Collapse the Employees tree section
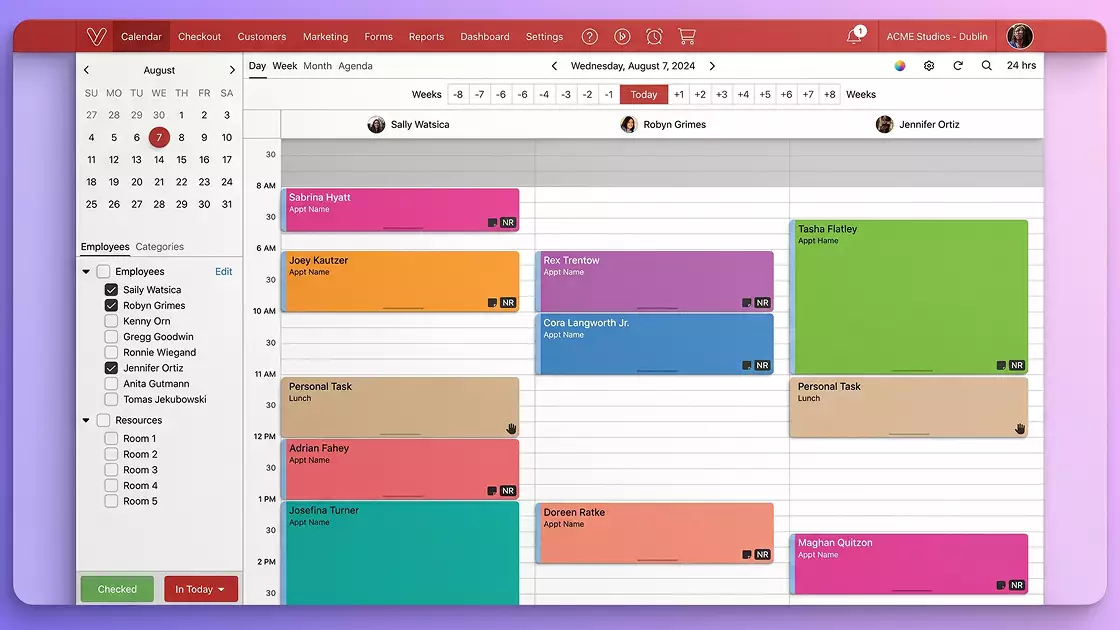 point(86,271)
